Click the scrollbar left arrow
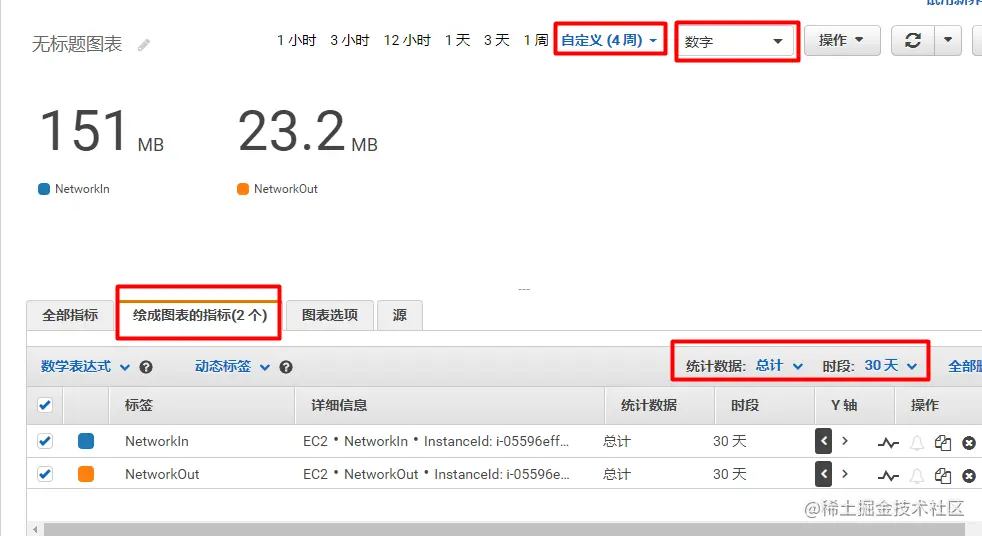982x536 pixels. coord(35,530)
